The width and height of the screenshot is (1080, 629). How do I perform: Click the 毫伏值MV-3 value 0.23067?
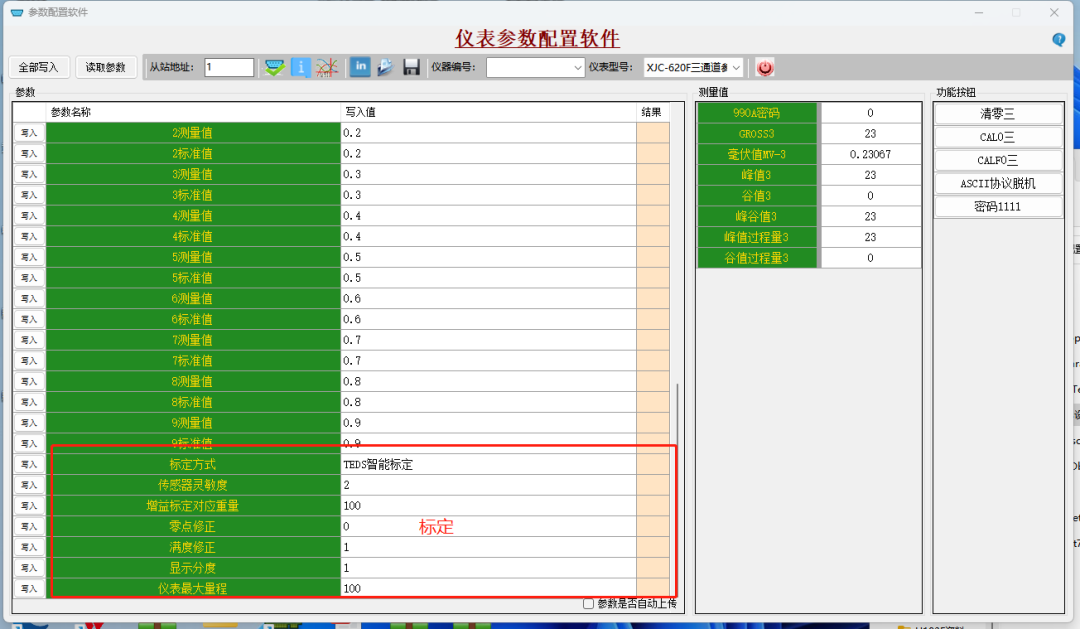tap(871, 154)
